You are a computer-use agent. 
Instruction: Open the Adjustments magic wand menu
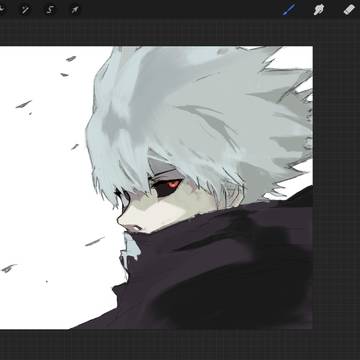click(x=25, y=10)
